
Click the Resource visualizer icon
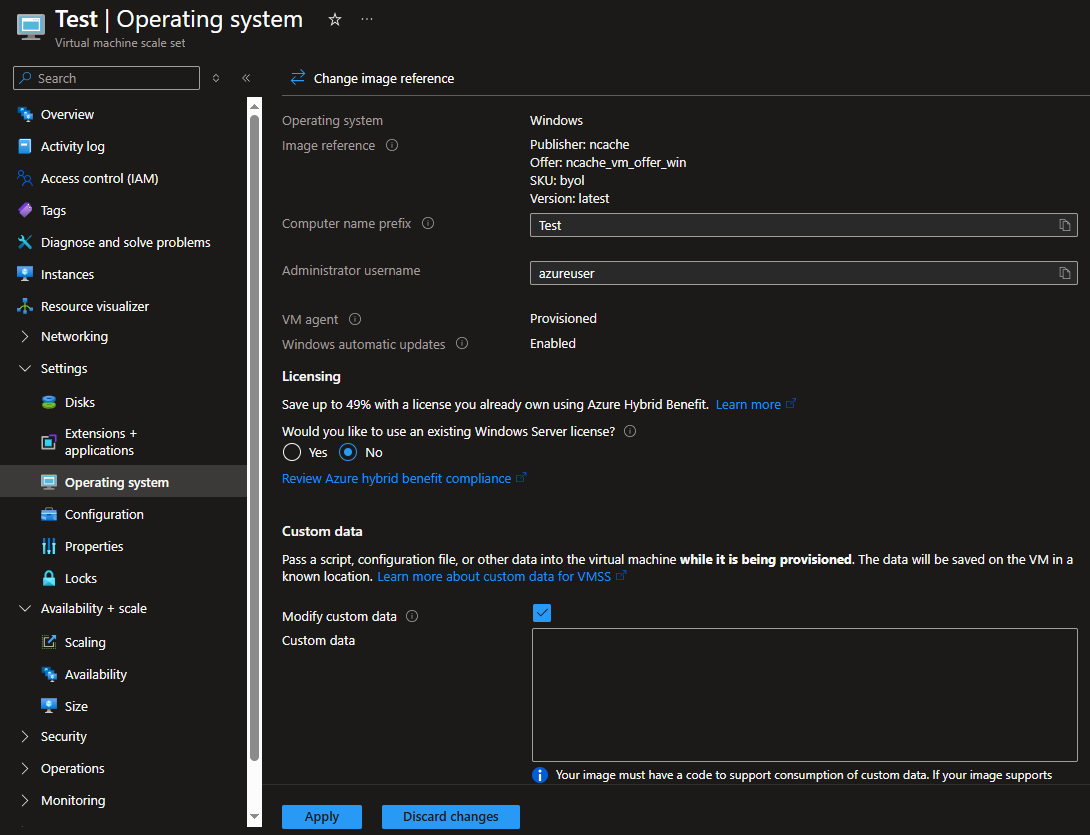click(25, 306)
